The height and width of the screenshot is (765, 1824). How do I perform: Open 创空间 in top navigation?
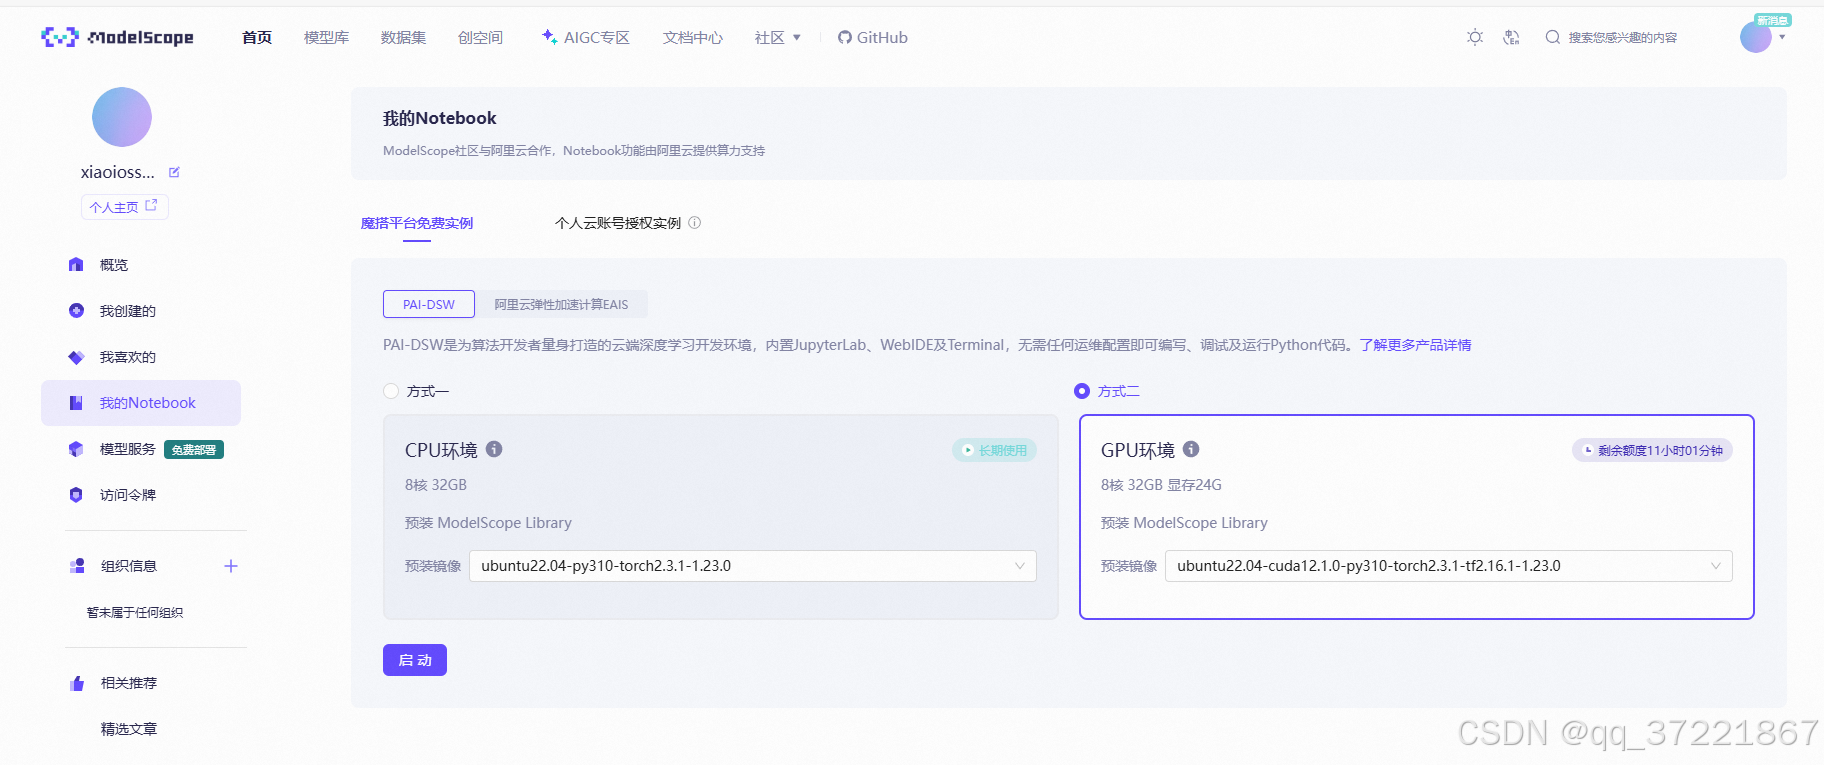(480, 37)
